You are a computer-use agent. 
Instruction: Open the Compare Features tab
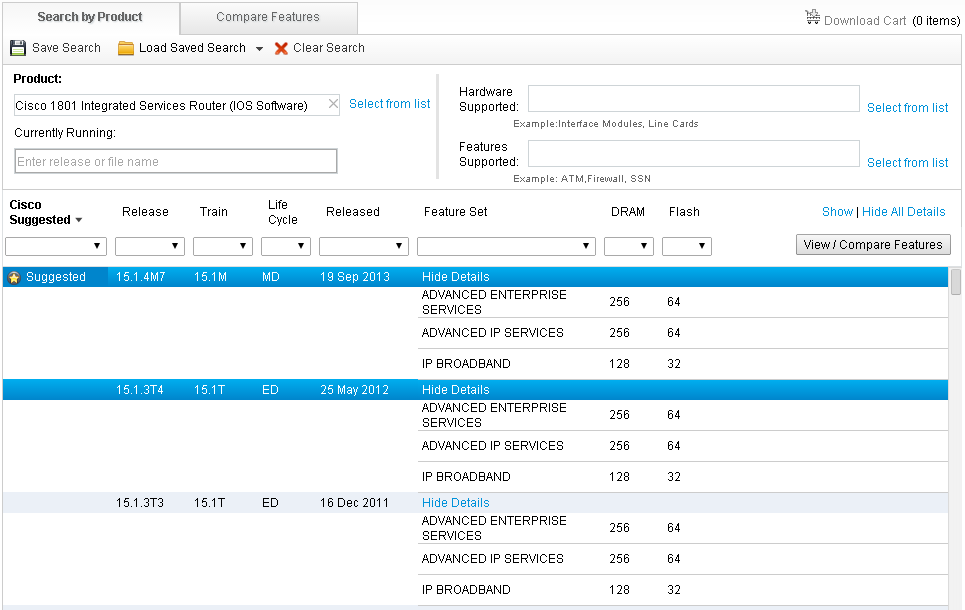coord(268,17)
